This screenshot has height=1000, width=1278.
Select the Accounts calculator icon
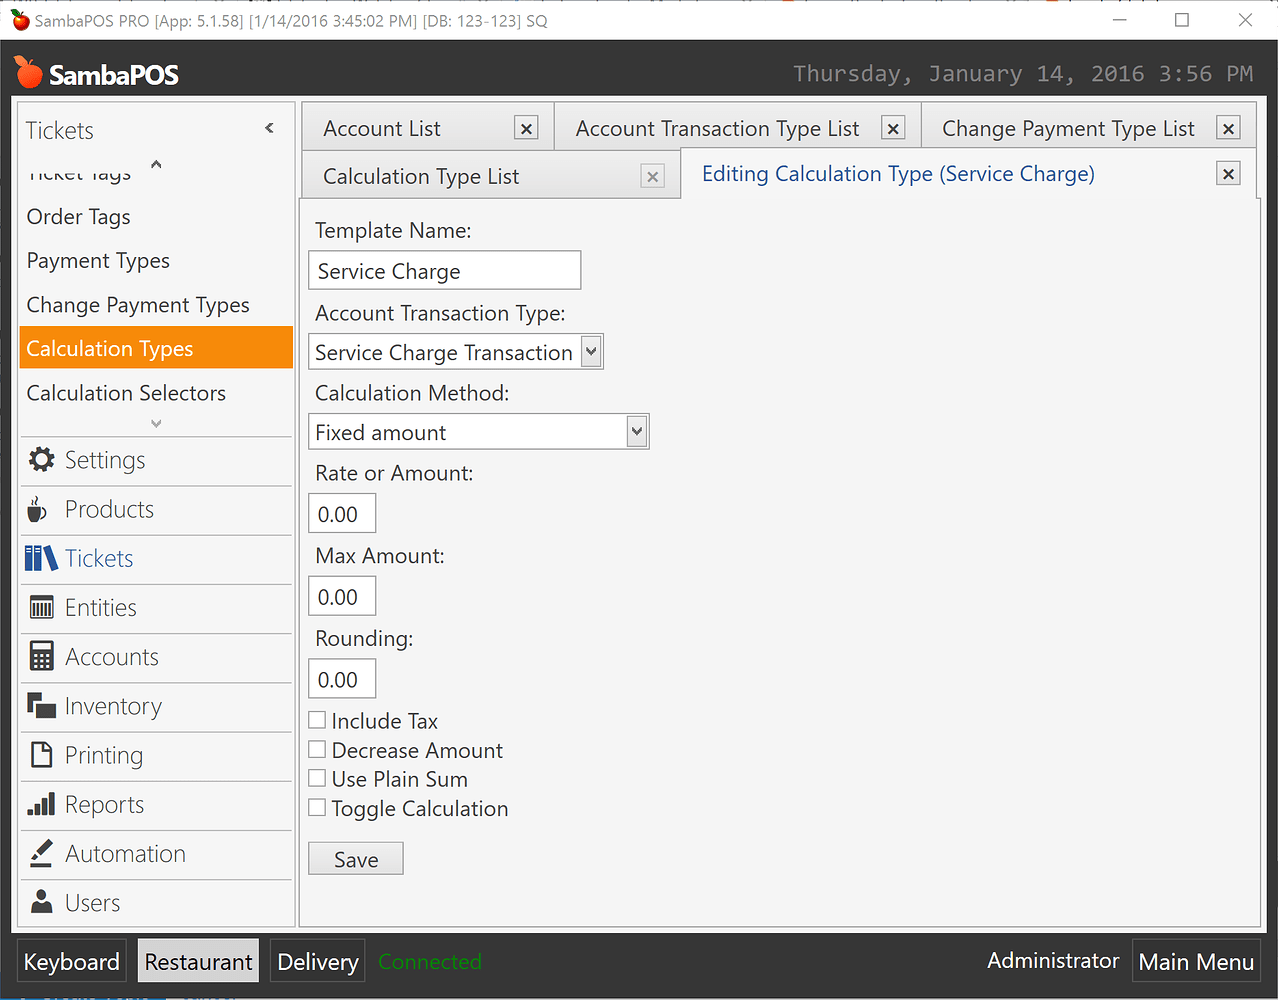tap(38, 656)
